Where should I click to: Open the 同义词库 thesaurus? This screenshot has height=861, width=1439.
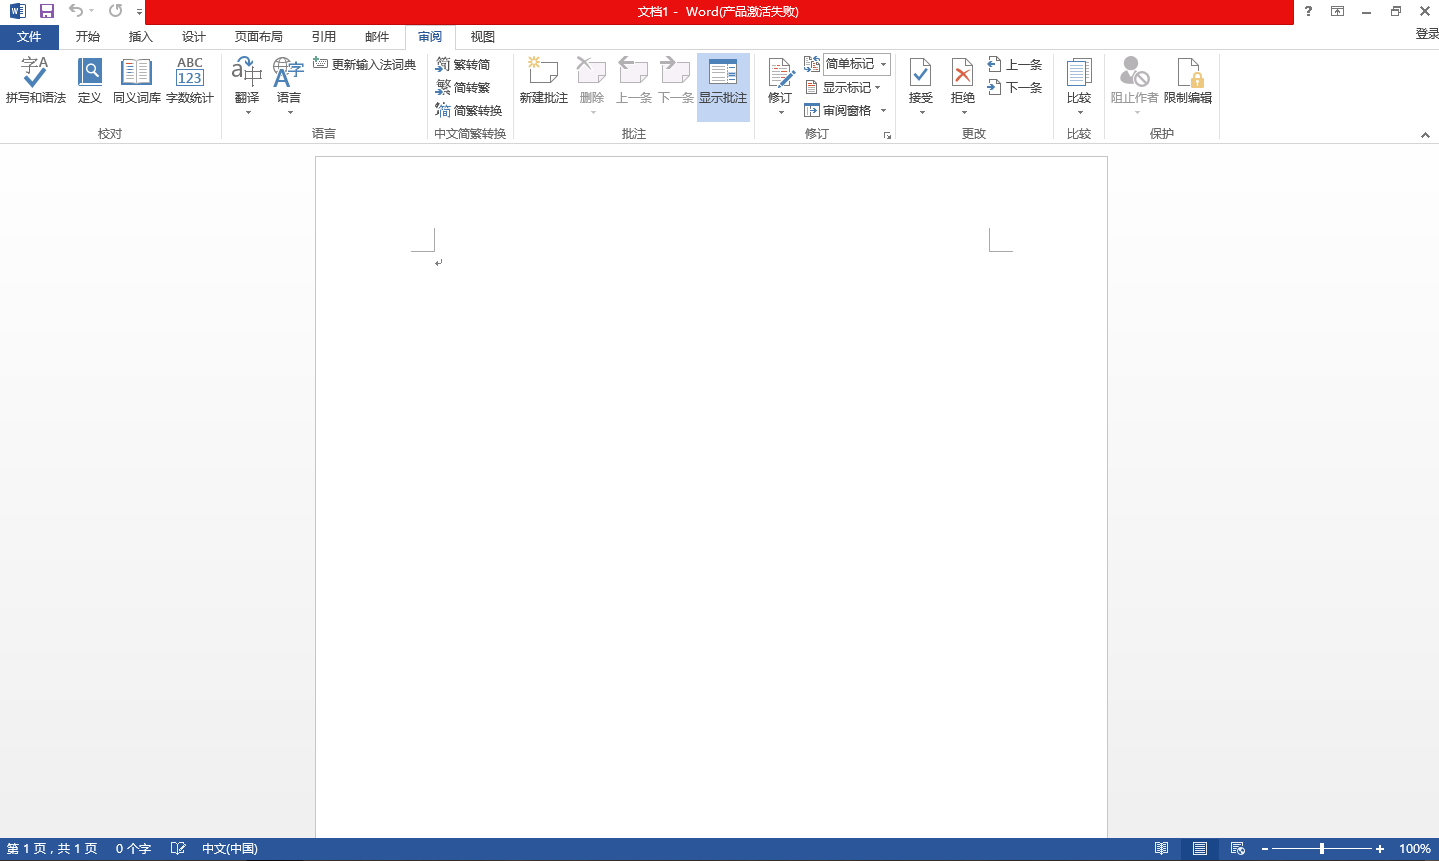(136, 81)
